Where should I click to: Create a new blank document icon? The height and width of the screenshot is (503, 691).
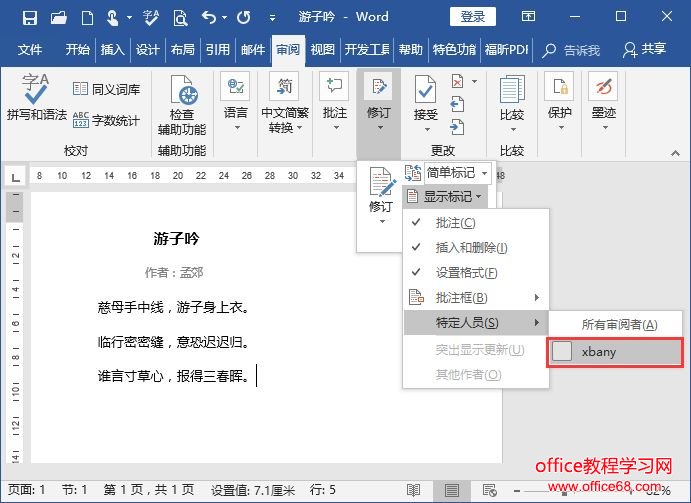(x=87, y=18)
